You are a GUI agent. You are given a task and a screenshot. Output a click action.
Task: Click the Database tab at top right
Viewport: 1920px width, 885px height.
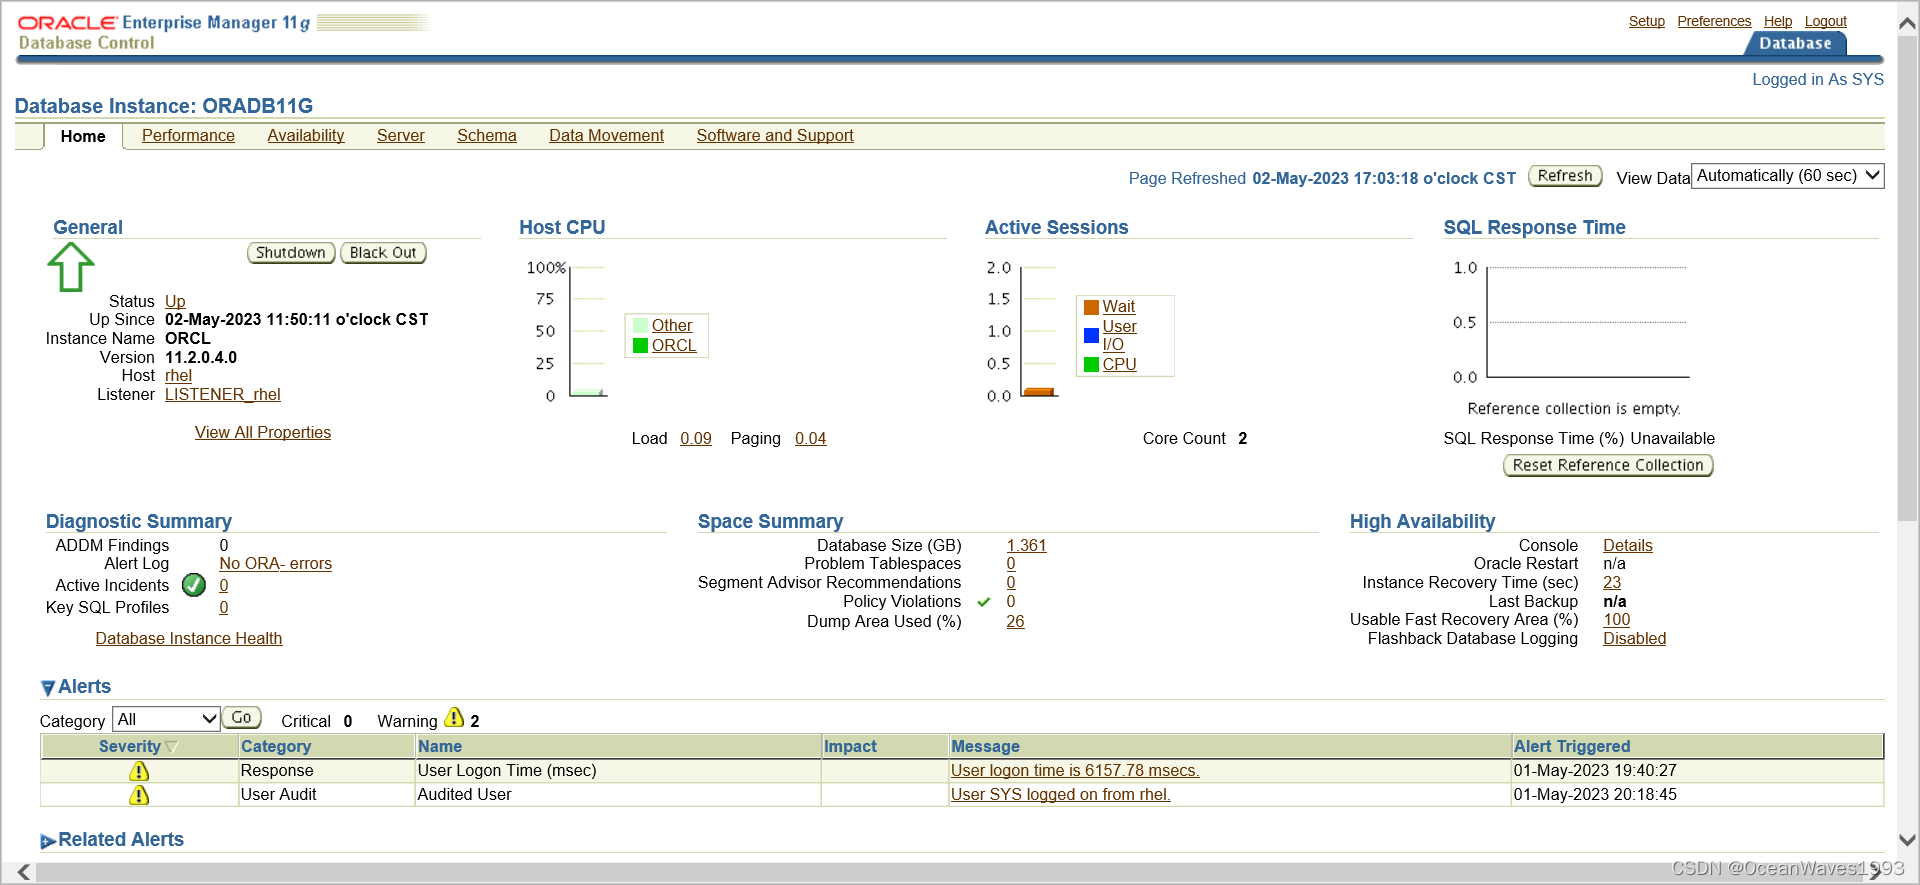click(1795, 44)
